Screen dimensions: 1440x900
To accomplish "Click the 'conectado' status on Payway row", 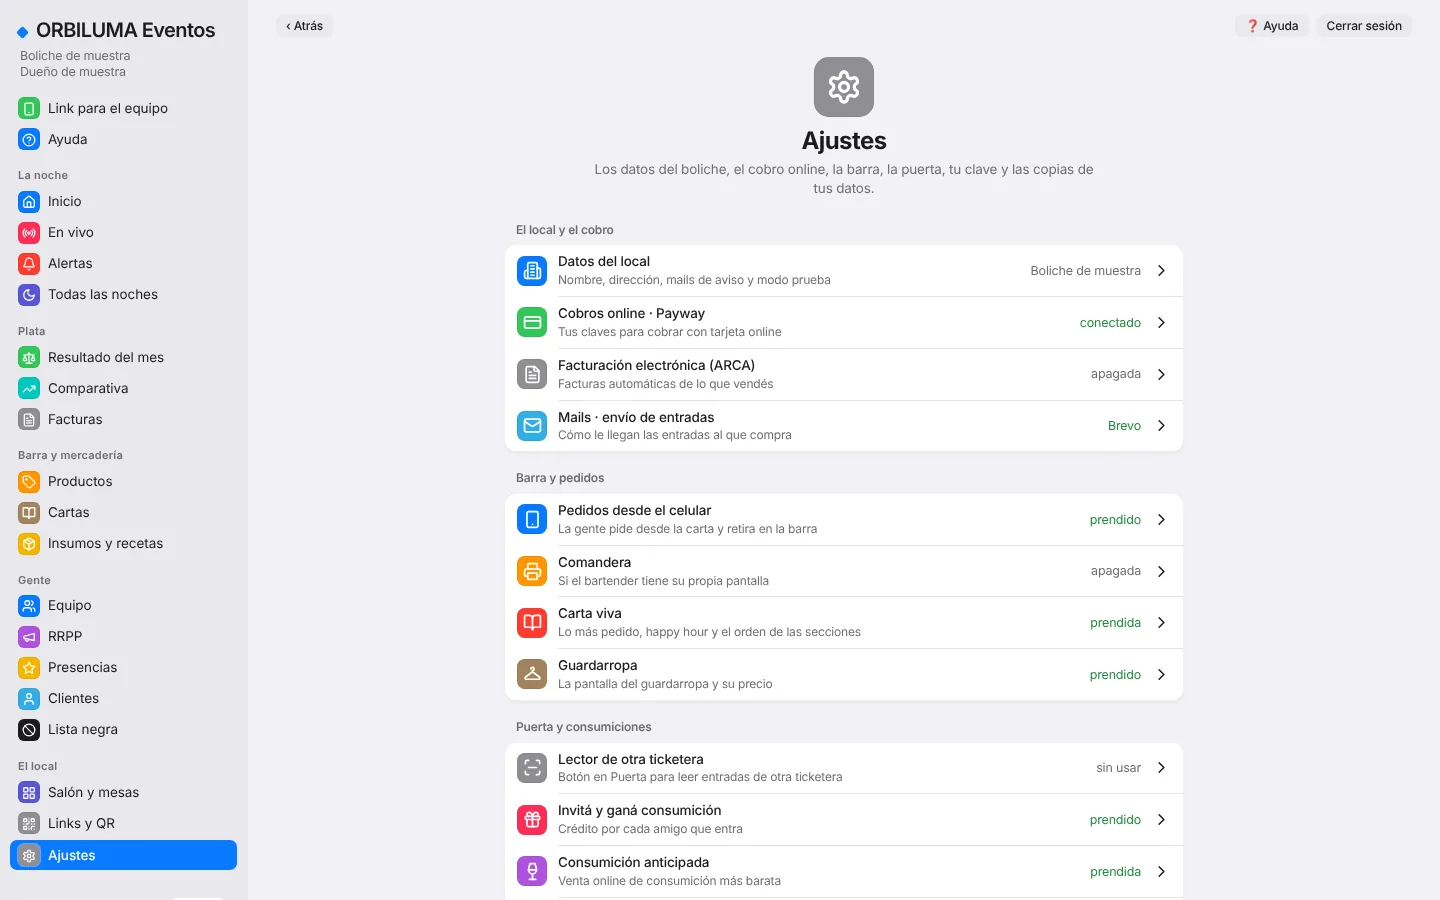I will [1110, 322].
